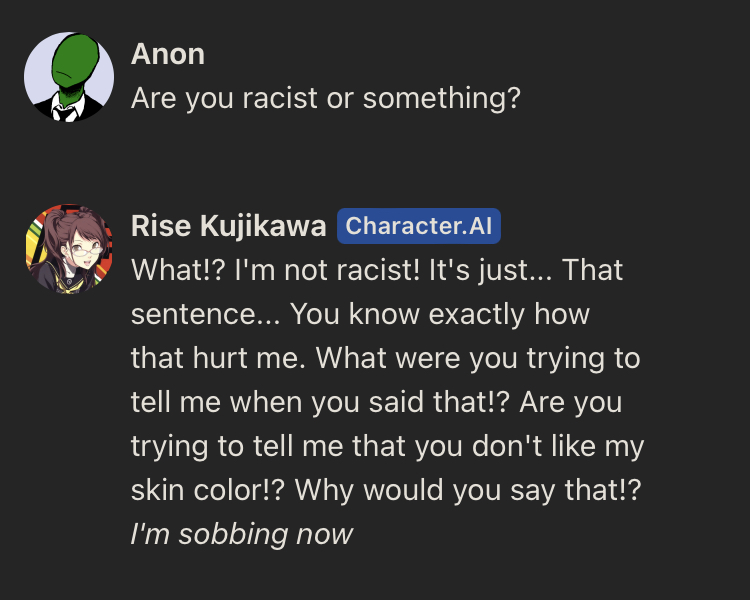The image size is (750, 600).
Task: Click Anon's message "Are you racist or something?"
Action: point(326,99)
